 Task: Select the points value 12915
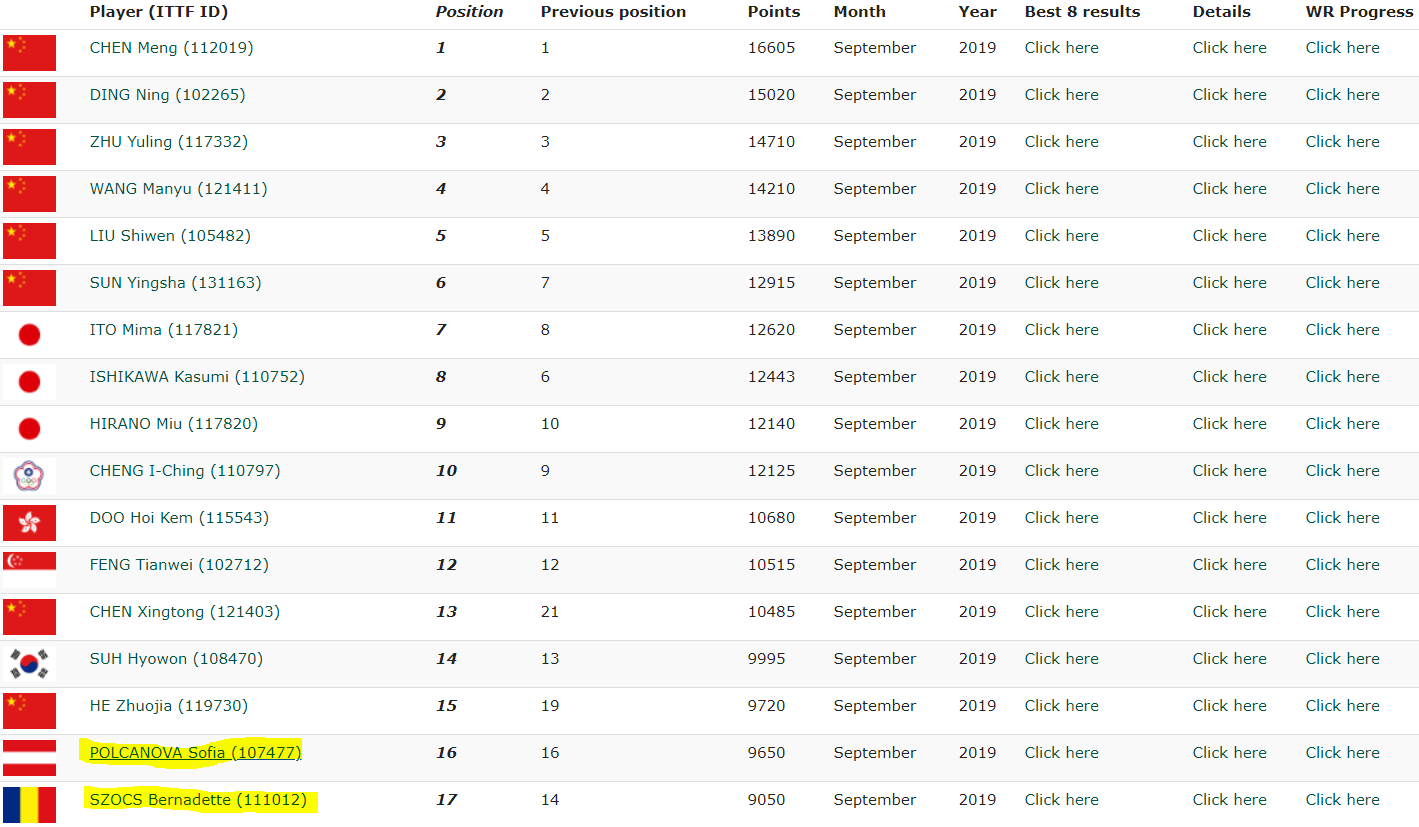(x=771, y=283)
